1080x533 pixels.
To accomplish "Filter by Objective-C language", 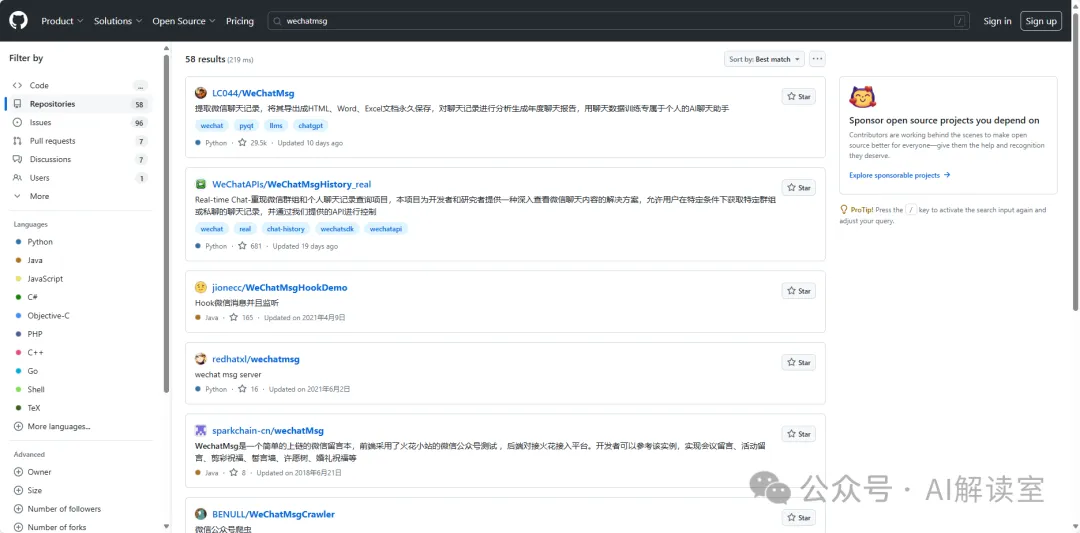I will click(48, 315).
